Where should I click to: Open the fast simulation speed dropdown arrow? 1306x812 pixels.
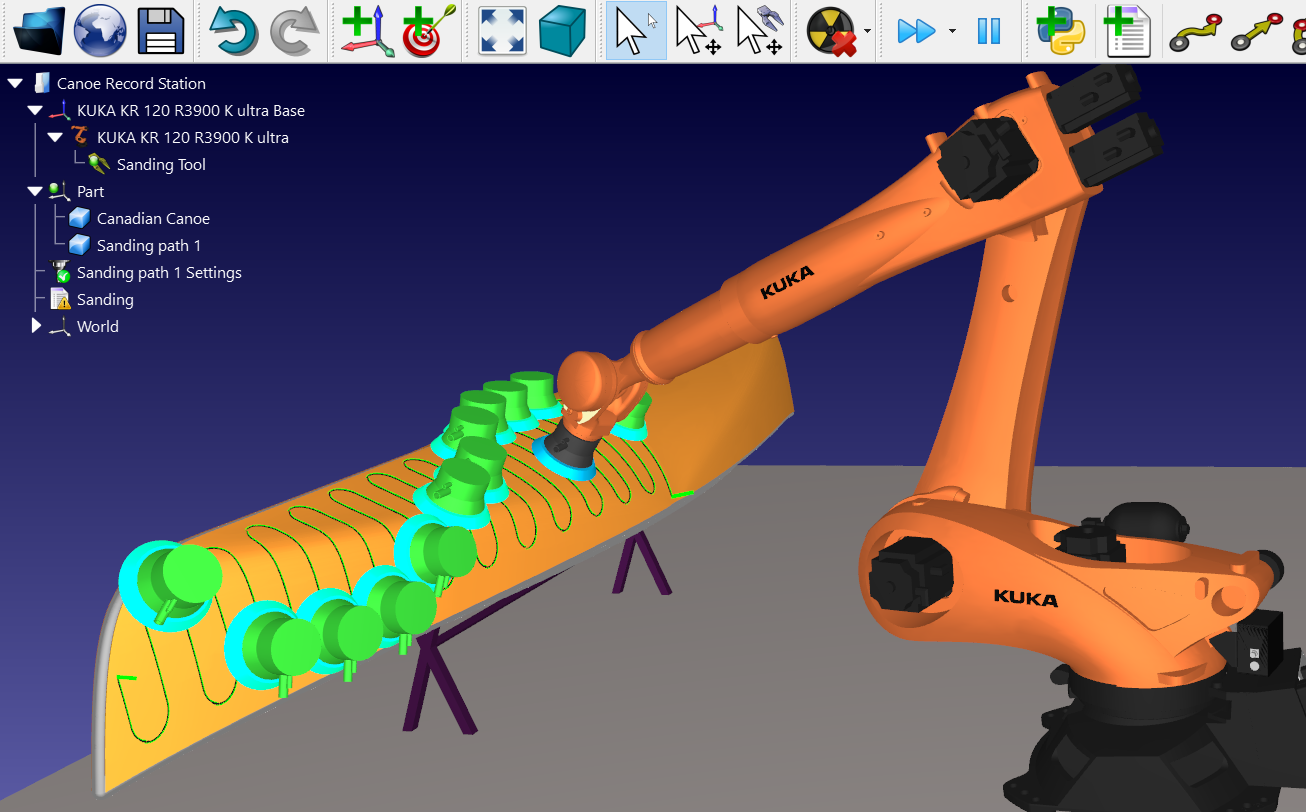point(952,31)
